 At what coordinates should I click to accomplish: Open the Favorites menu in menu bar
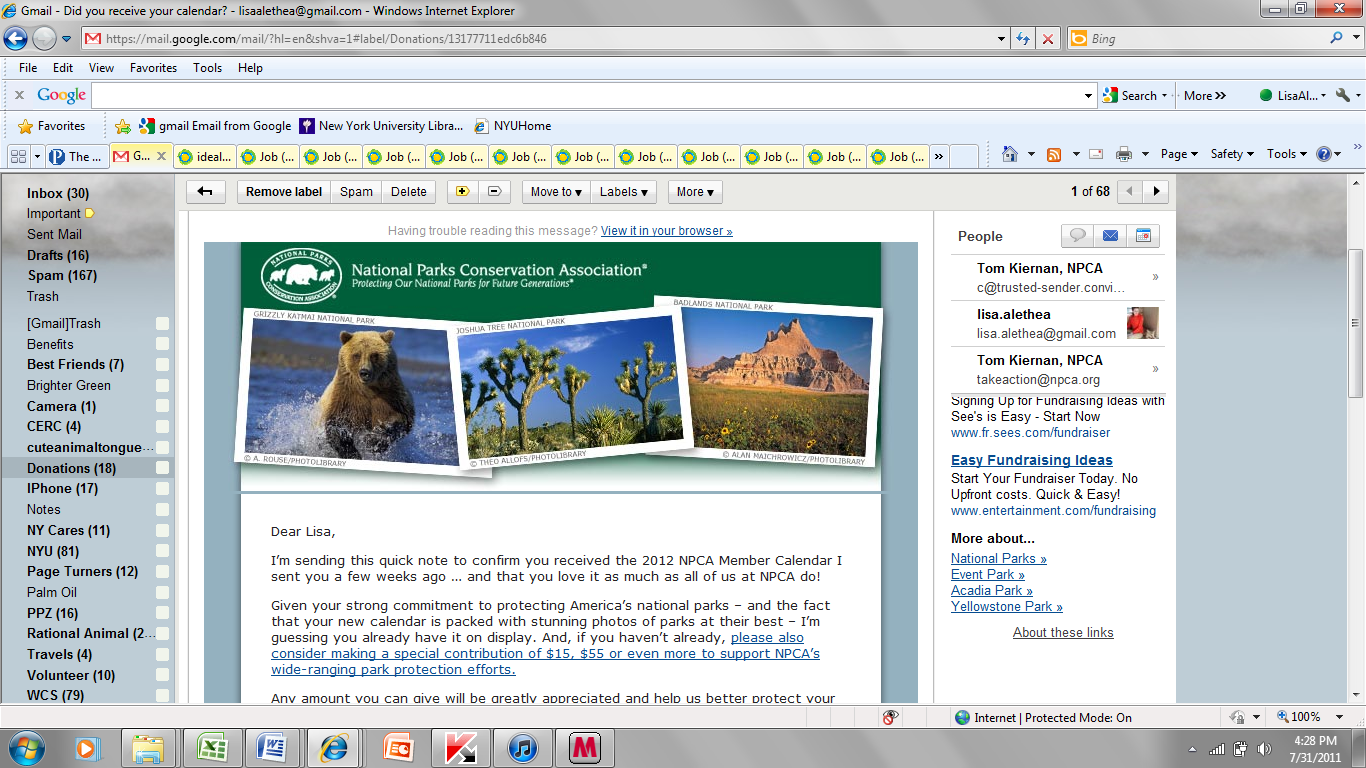click(153, 68)
